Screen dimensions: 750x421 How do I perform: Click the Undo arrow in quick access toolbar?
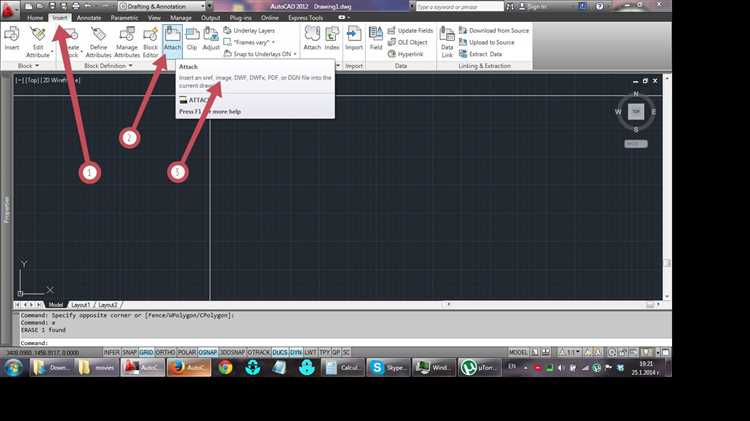click(88, 6)
